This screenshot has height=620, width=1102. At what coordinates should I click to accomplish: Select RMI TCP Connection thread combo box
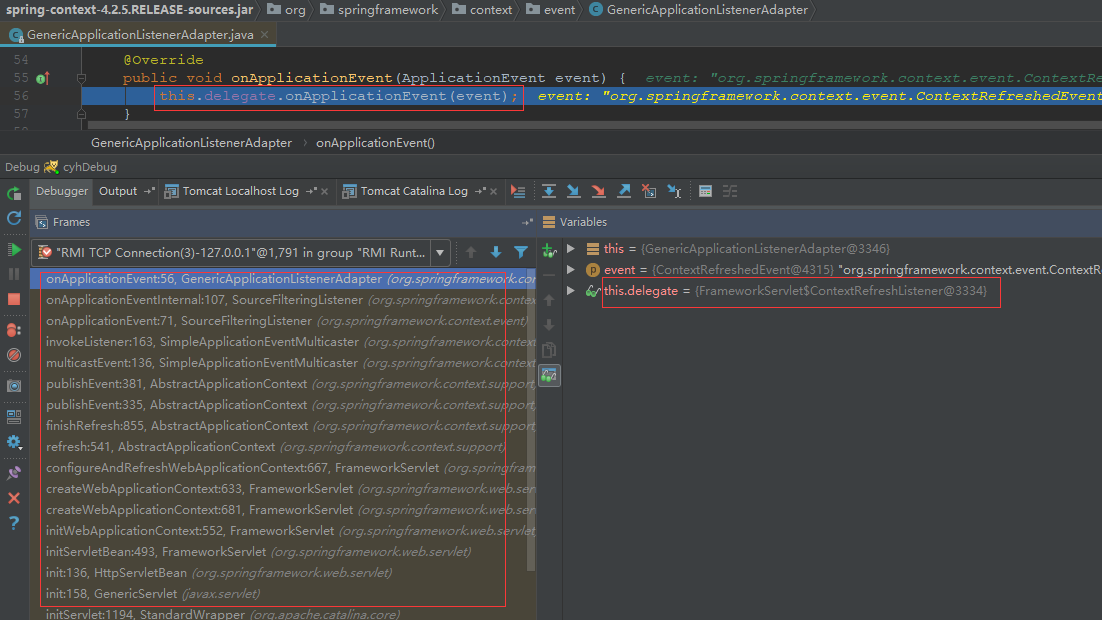(240, 252)
